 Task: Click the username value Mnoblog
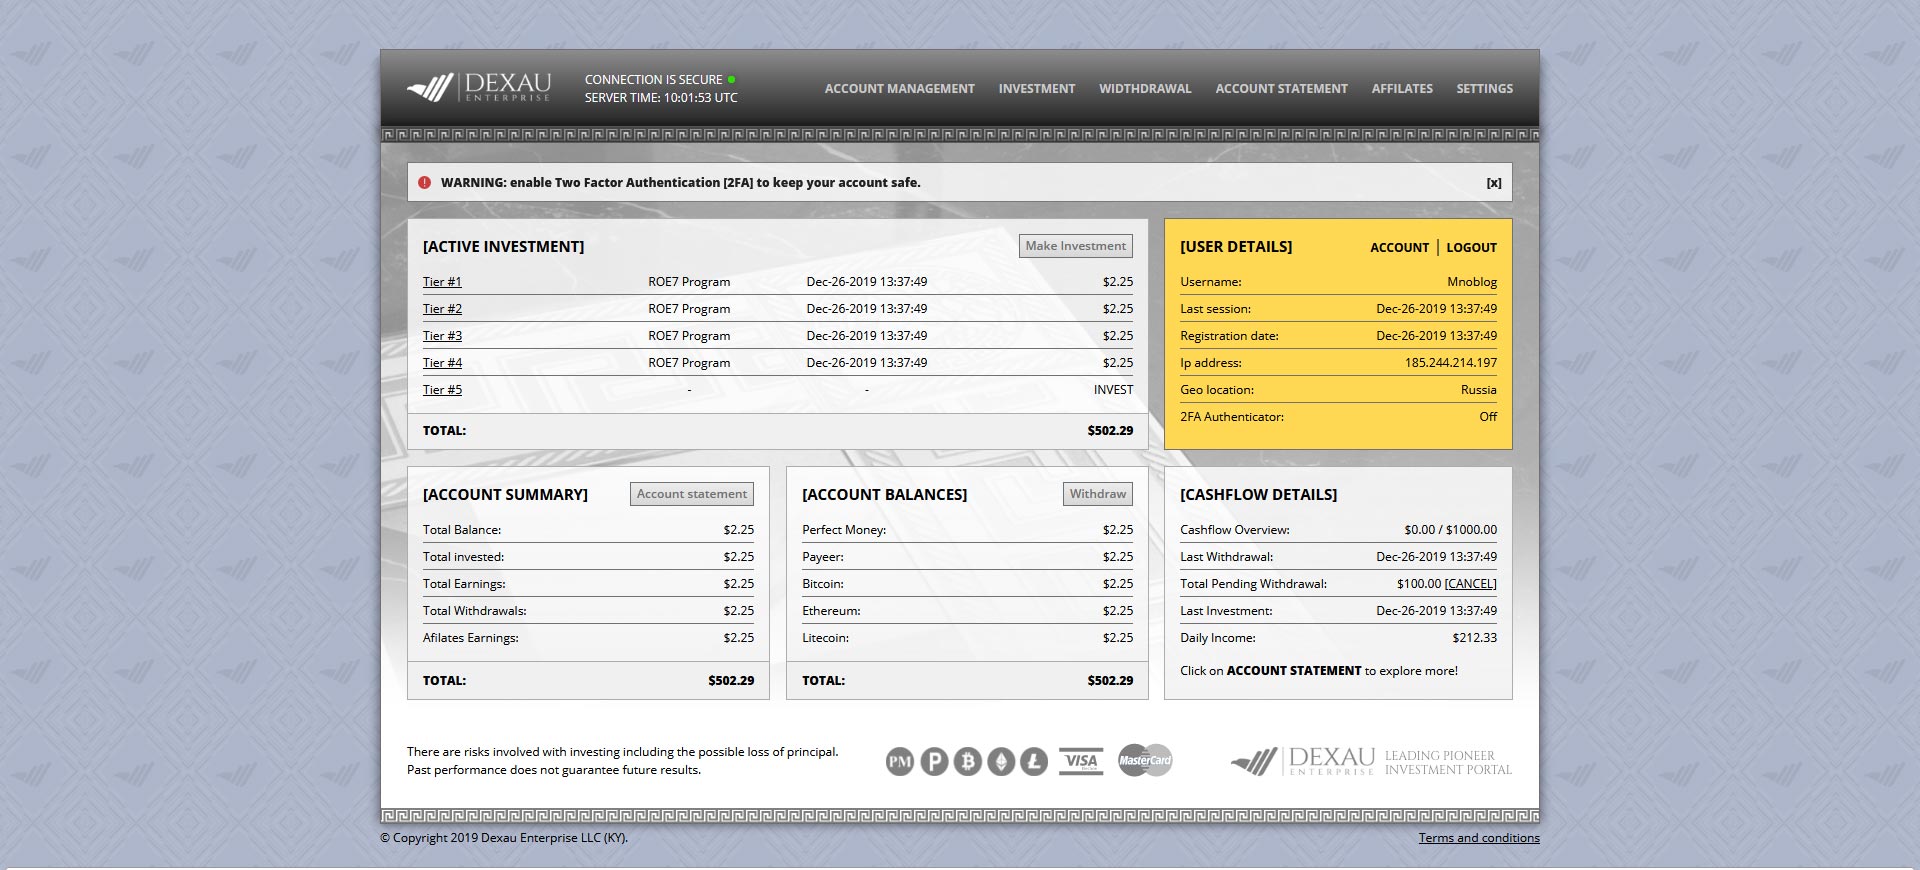point(1472,282)
